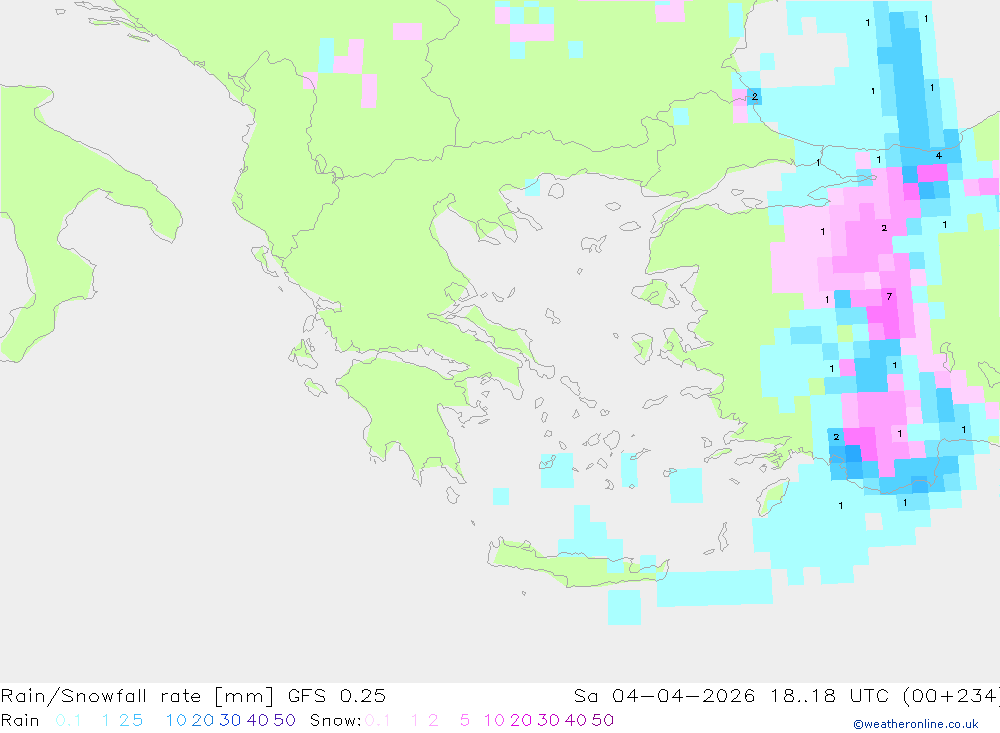Viewport: 1000px width, 733px height.
Task: Select the Rain legend value 50
Action: point(284,720)
